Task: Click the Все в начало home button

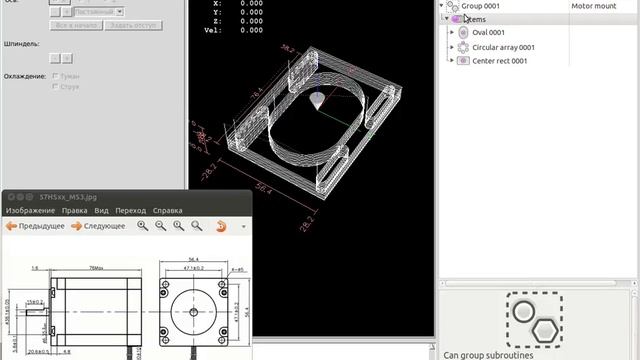Action: 76,25
